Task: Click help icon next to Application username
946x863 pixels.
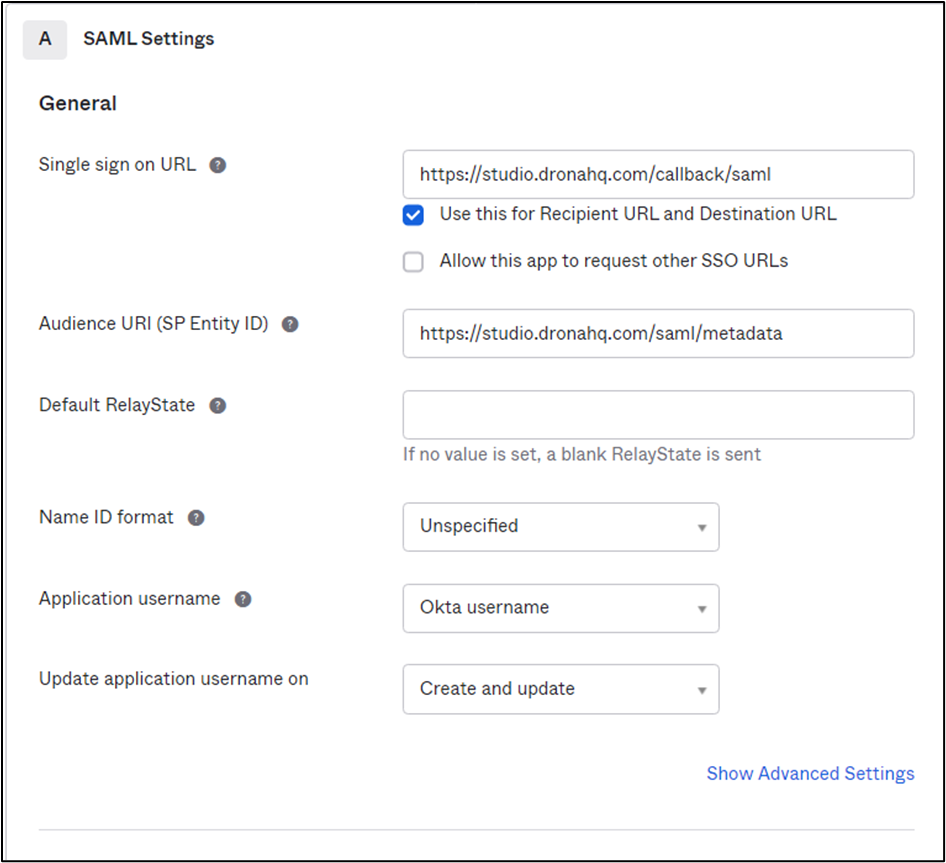Action: 243,599
